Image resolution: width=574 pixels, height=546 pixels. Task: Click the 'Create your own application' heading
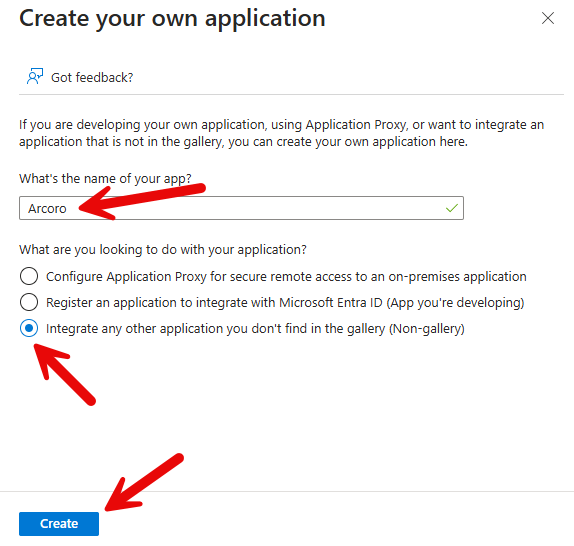click(172, 18)
